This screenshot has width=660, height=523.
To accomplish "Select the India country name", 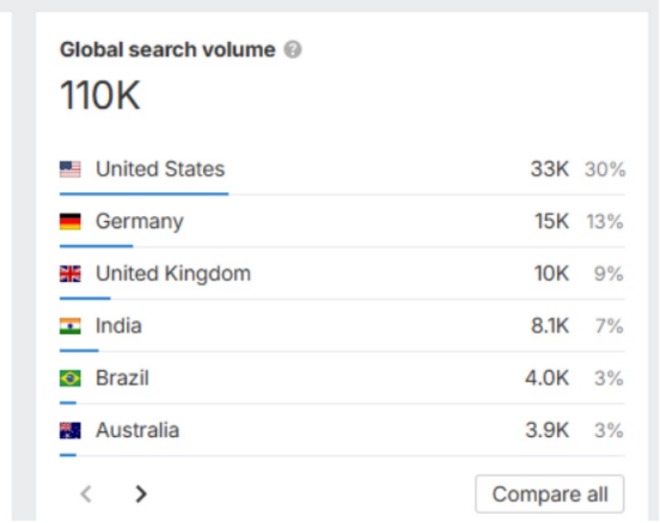I will 119,326.
